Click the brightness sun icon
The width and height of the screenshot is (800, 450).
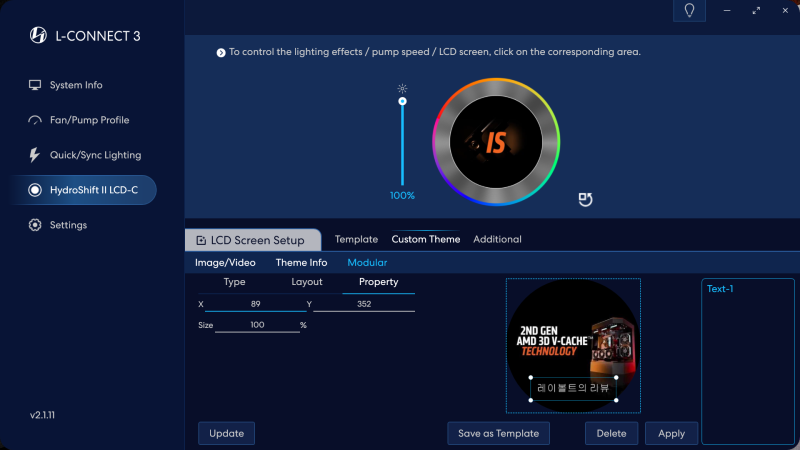point(403,88)
